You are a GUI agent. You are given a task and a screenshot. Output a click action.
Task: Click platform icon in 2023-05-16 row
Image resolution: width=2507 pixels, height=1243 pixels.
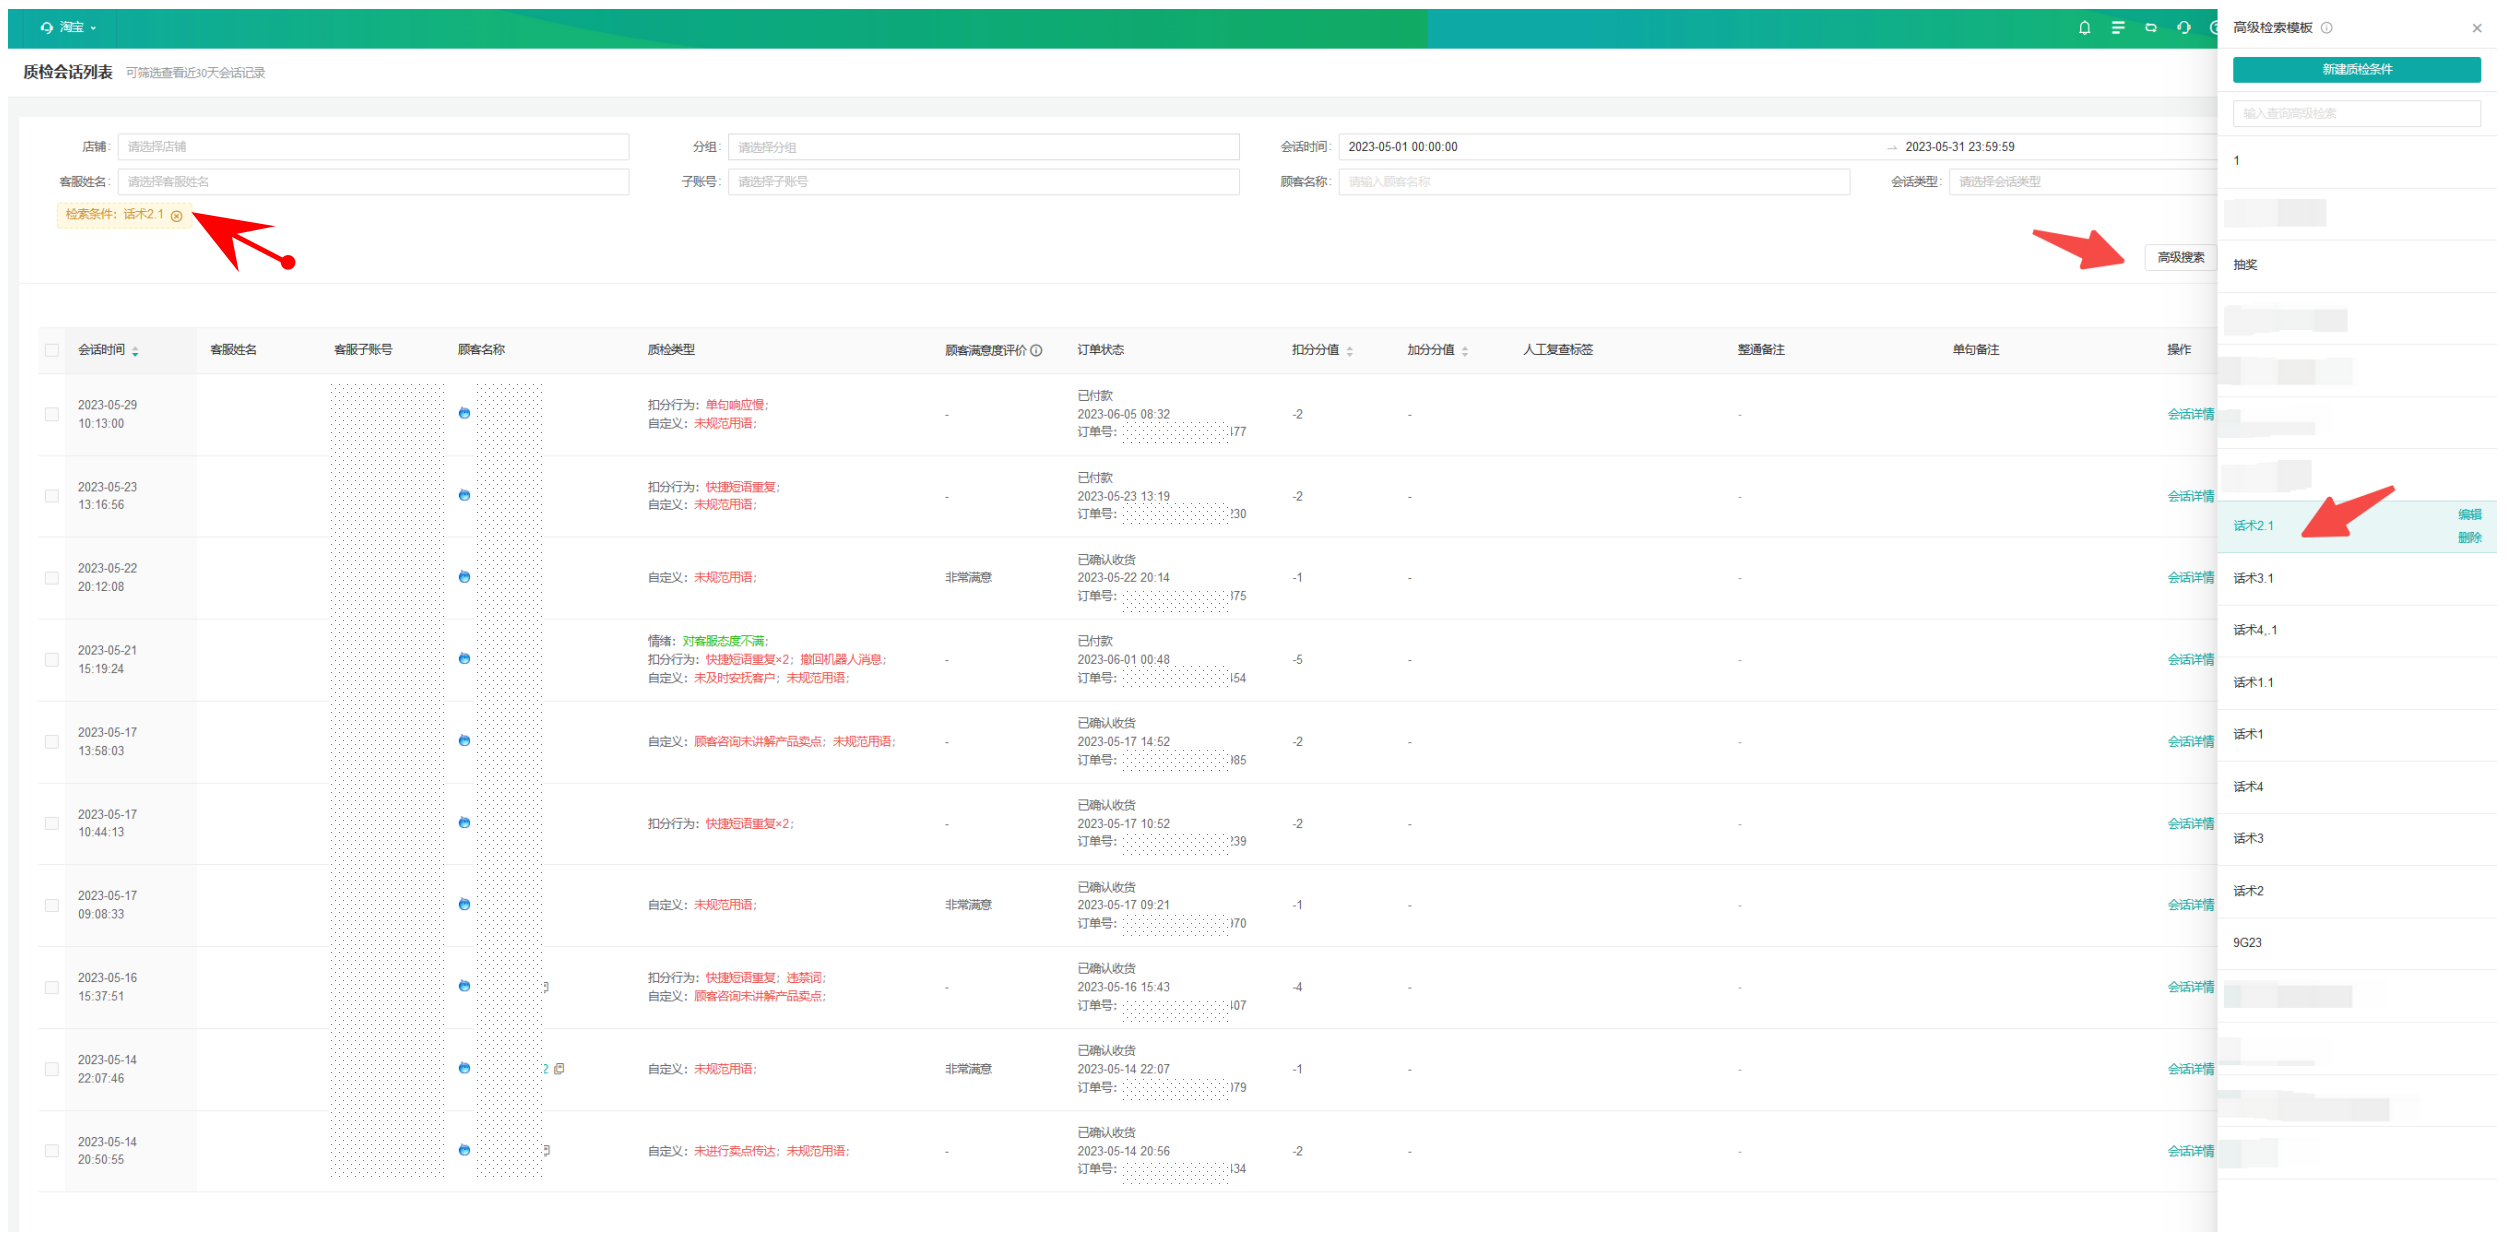(464, 987)
